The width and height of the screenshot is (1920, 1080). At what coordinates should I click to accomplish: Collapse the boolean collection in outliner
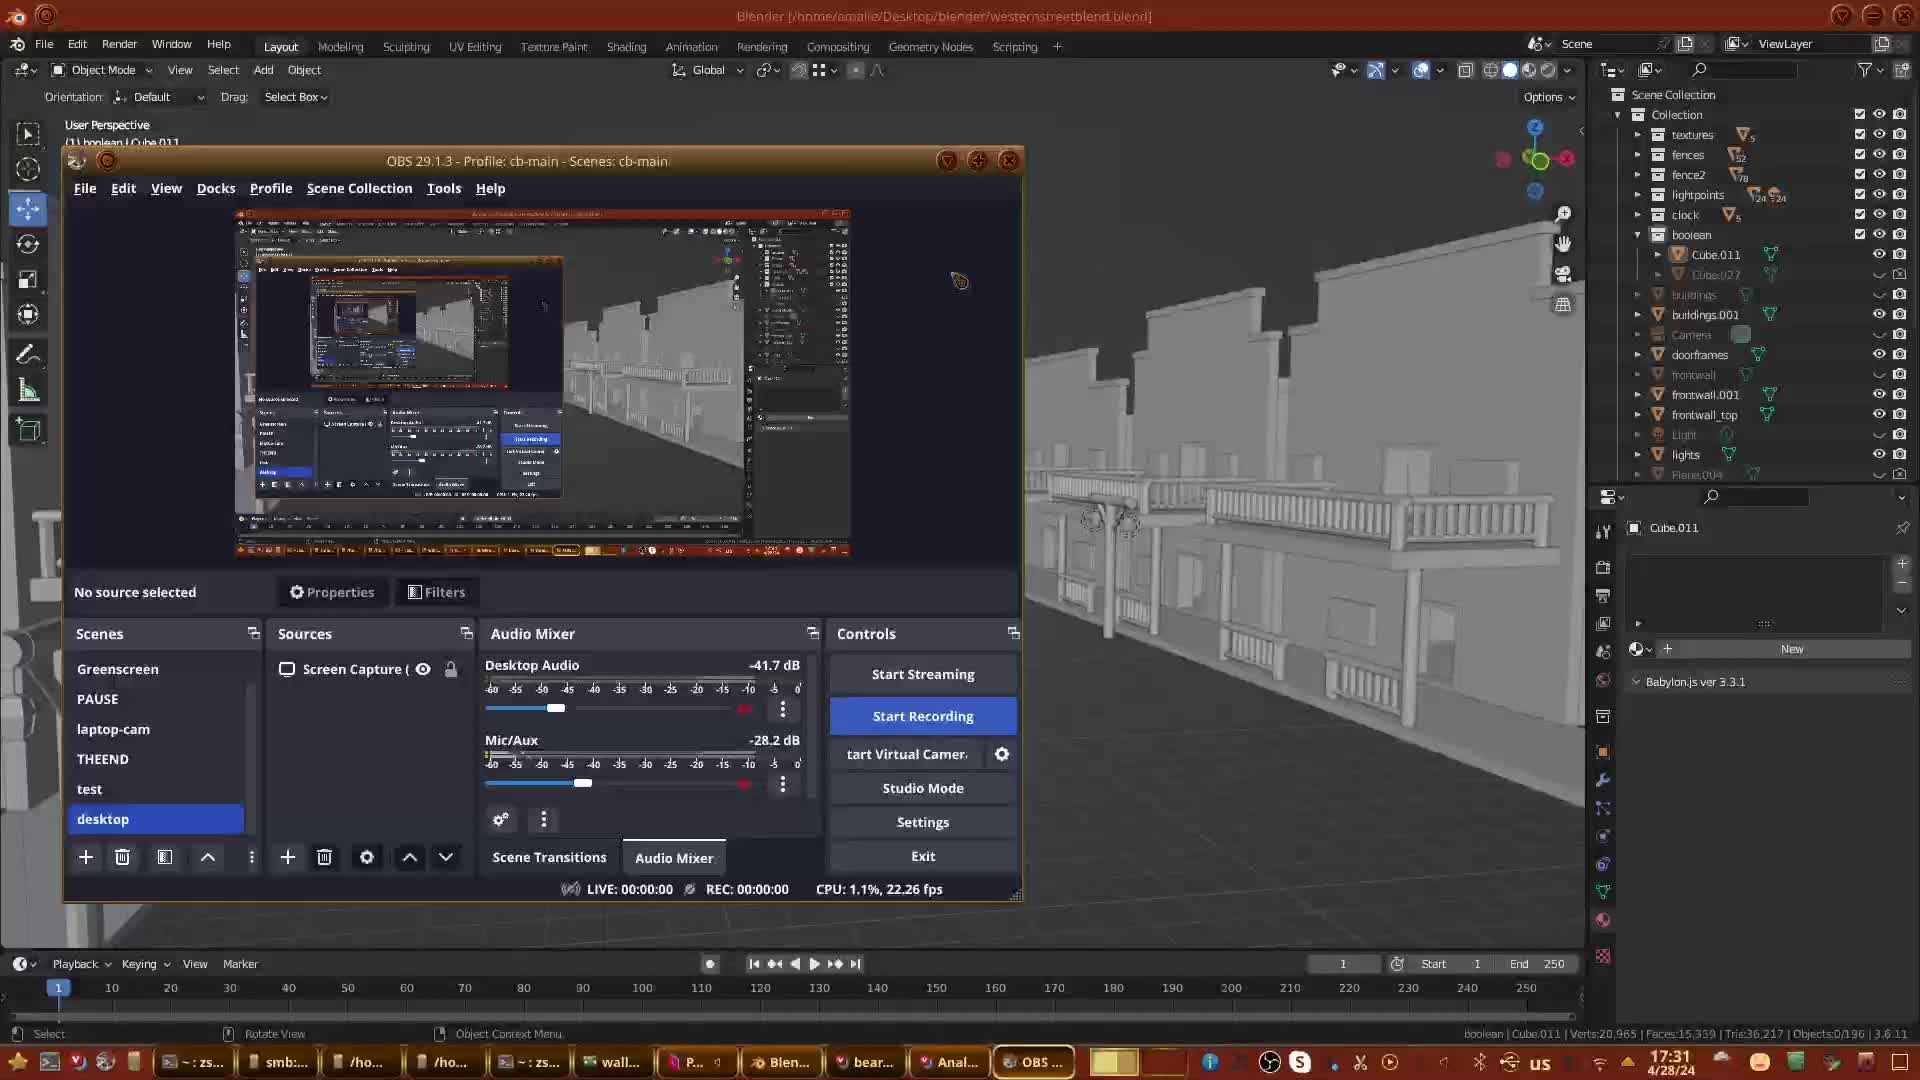1637,235
